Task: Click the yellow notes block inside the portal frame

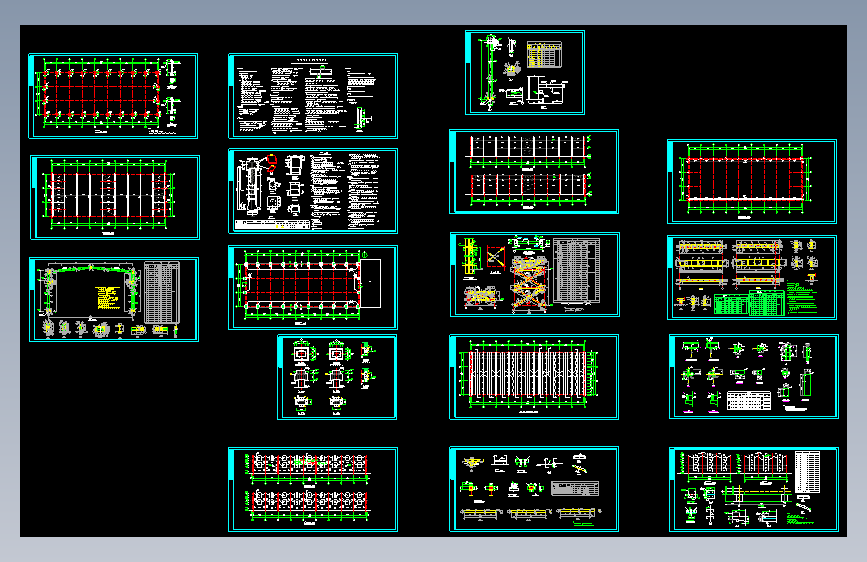Action: point(107,298)
